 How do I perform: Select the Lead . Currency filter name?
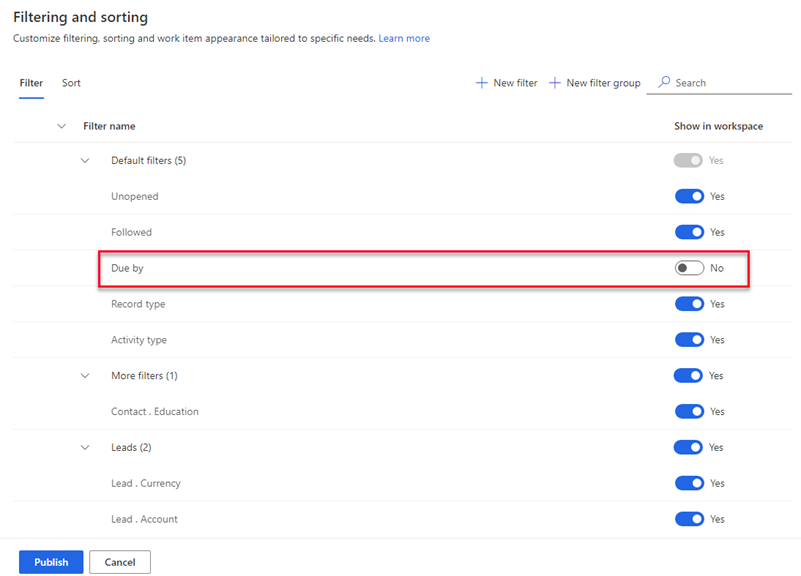coord(146,483)
